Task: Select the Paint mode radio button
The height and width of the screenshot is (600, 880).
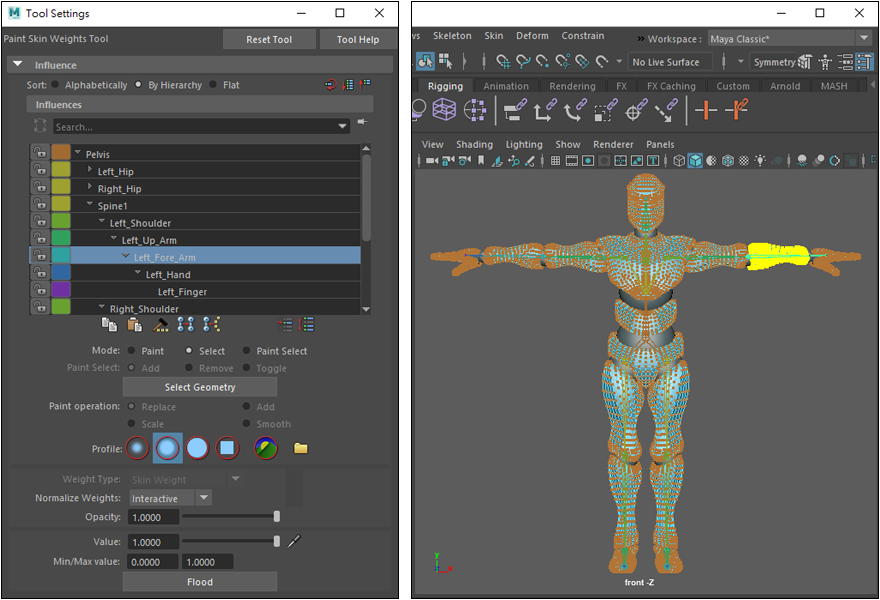Action: (x=131, y=351)
